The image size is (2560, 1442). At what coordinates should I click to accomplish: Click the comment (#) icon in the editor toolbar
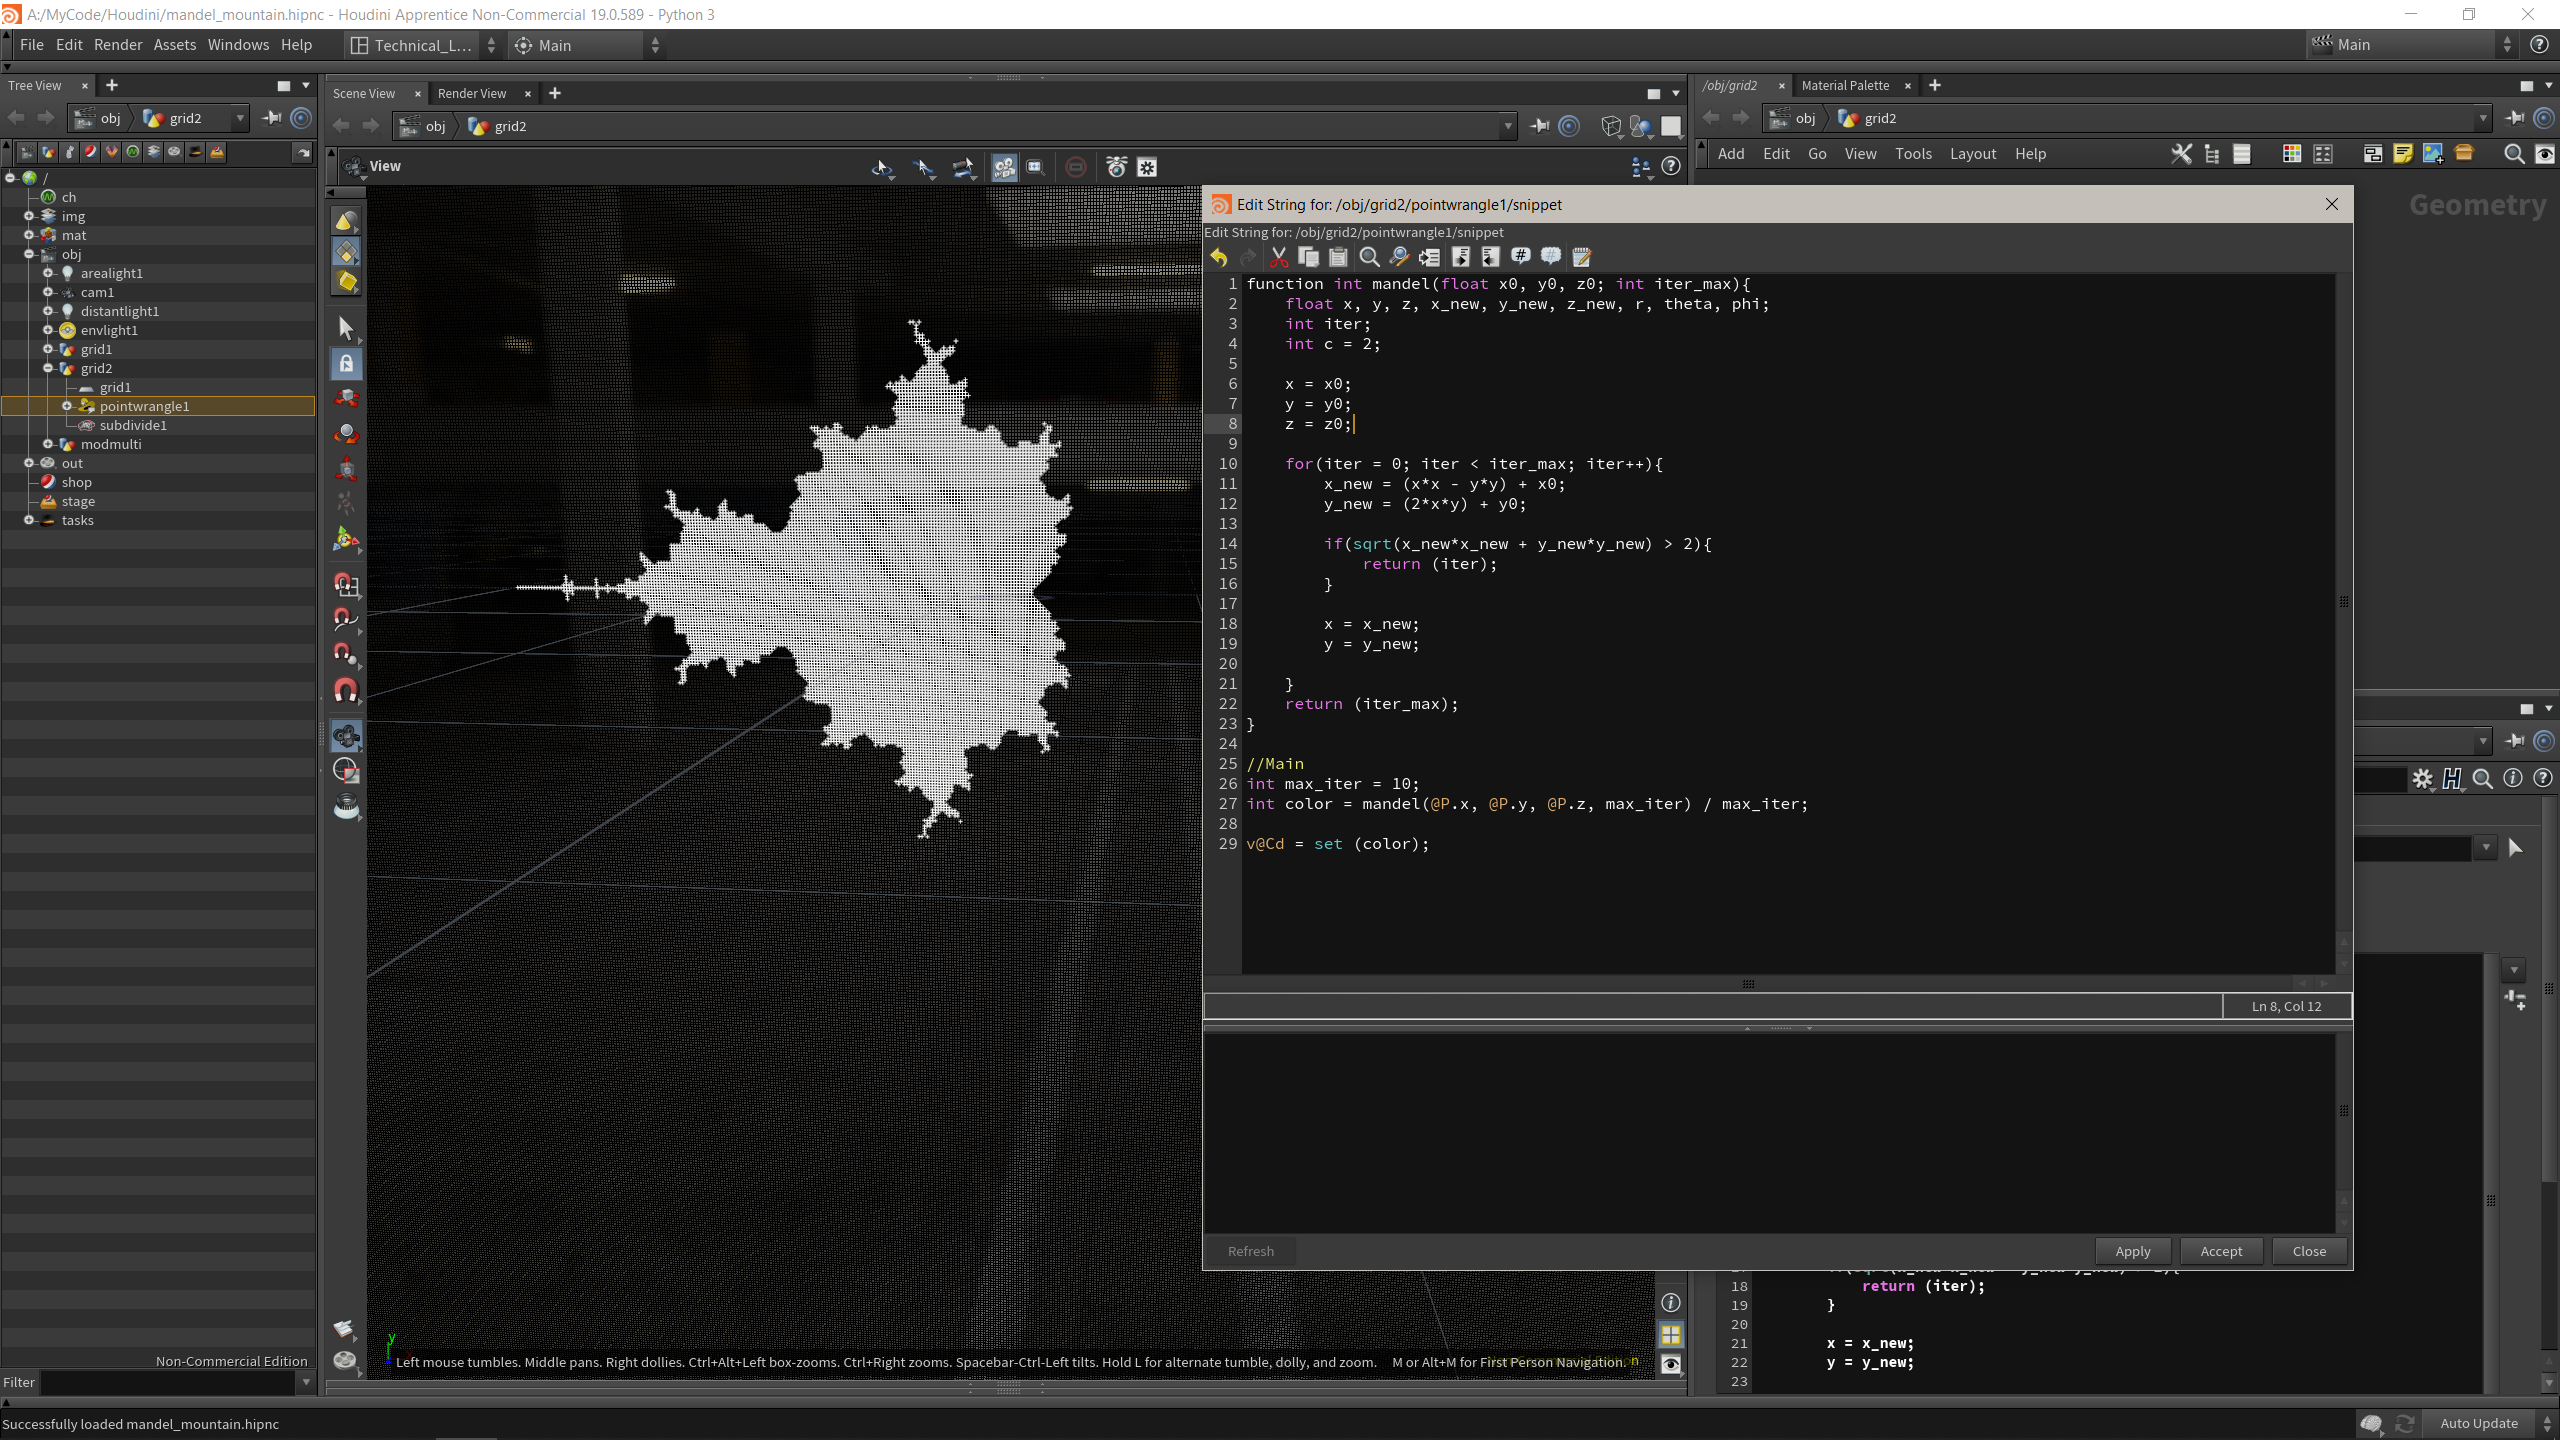point(1521,257)
